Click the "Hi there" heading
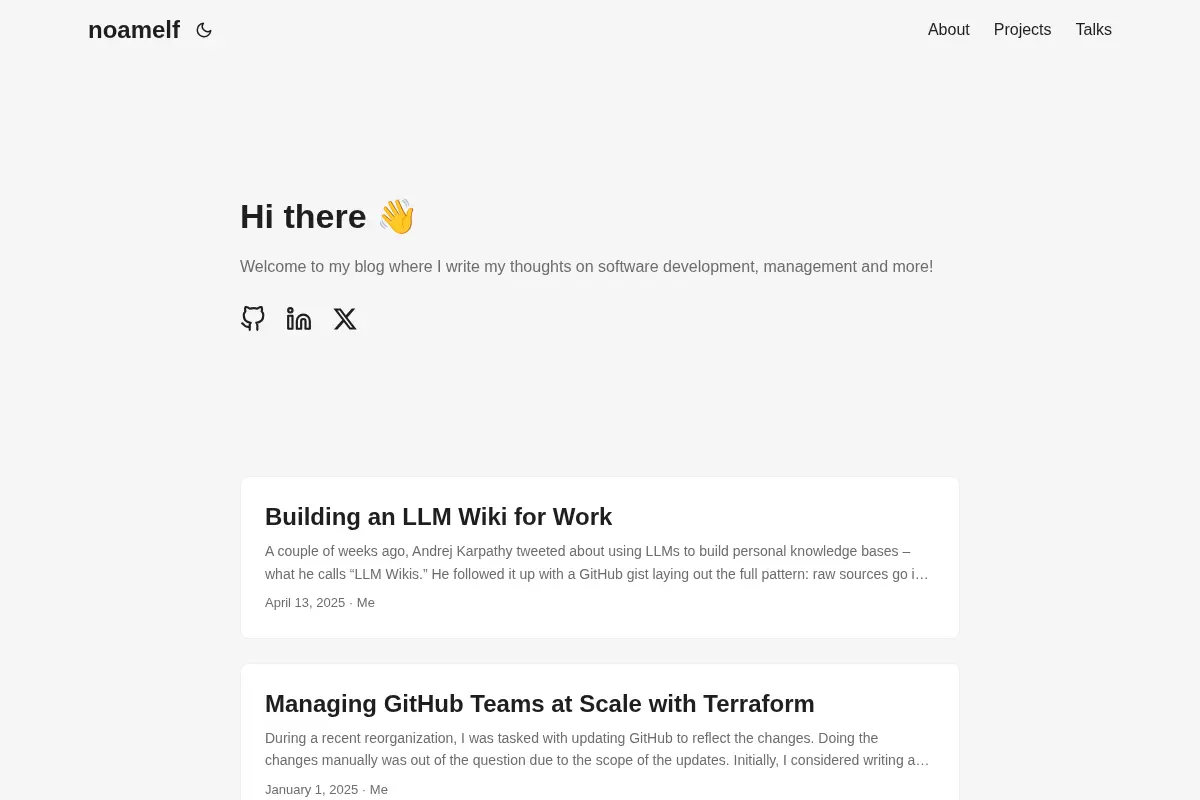The width and height of the screenshot is (1200, 800). [x=303, y=216]
